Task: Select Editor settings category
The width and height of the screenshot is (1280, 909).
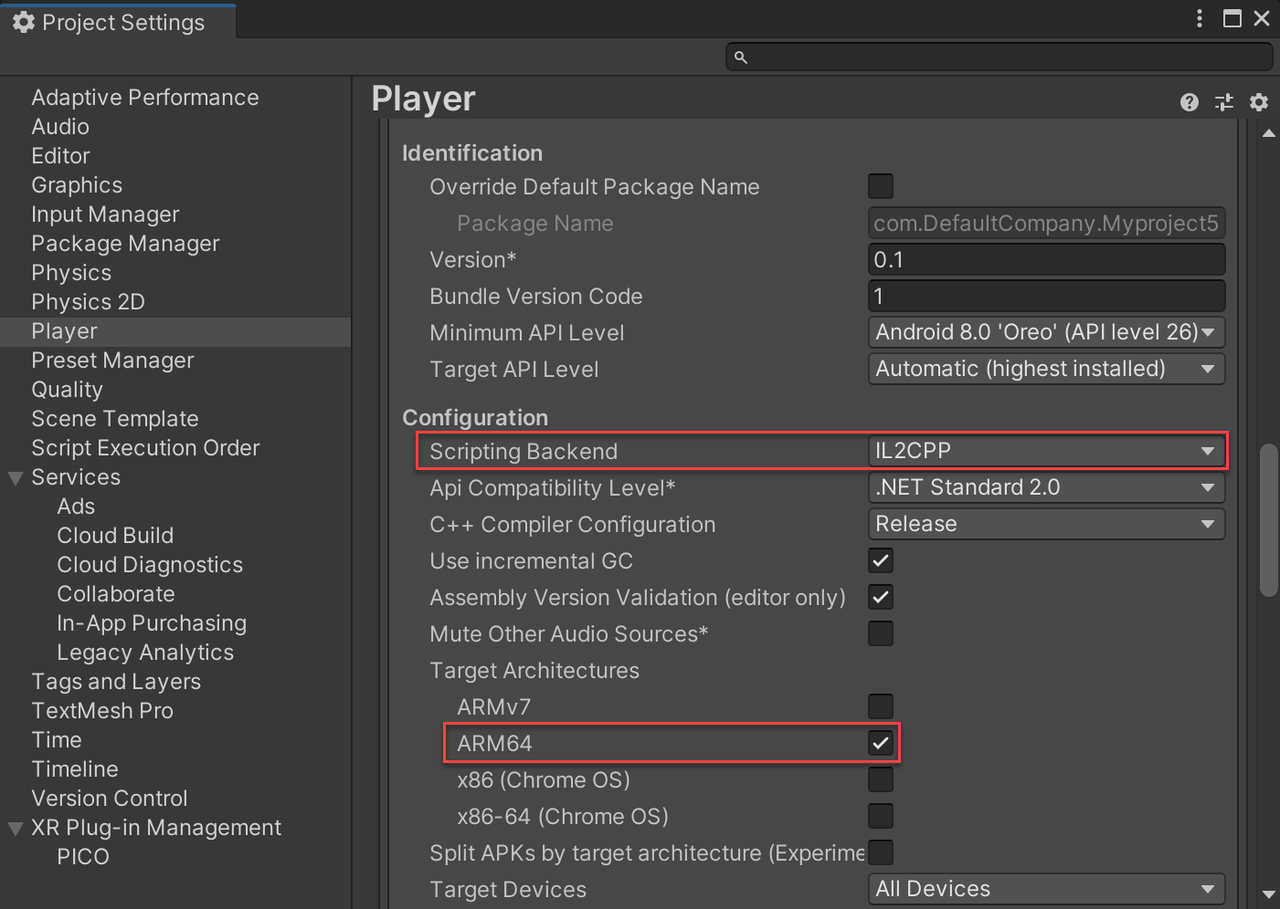Action: pos(60,156)
